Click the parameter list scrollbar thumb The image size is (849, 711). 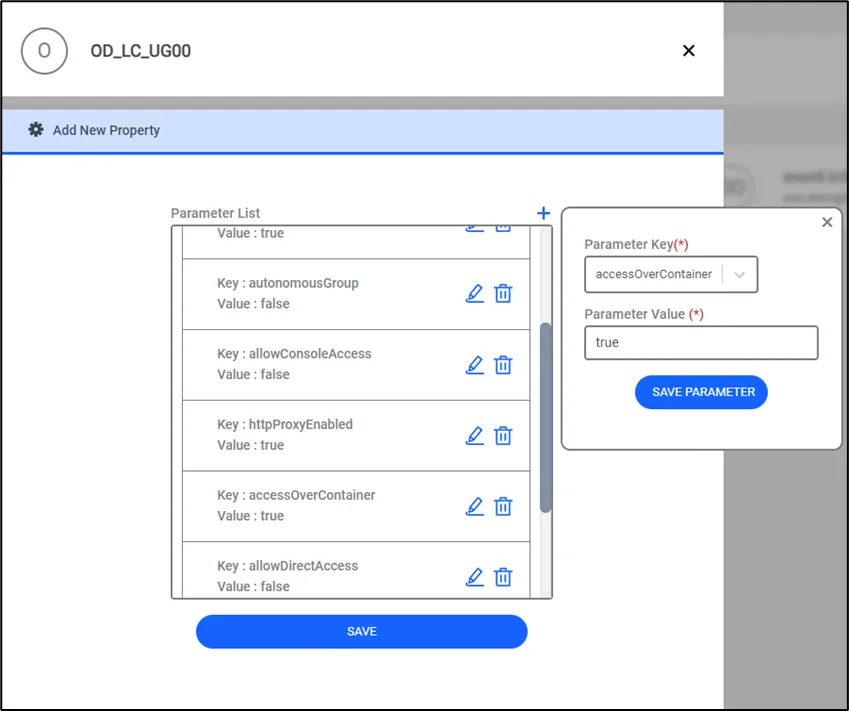546,417
